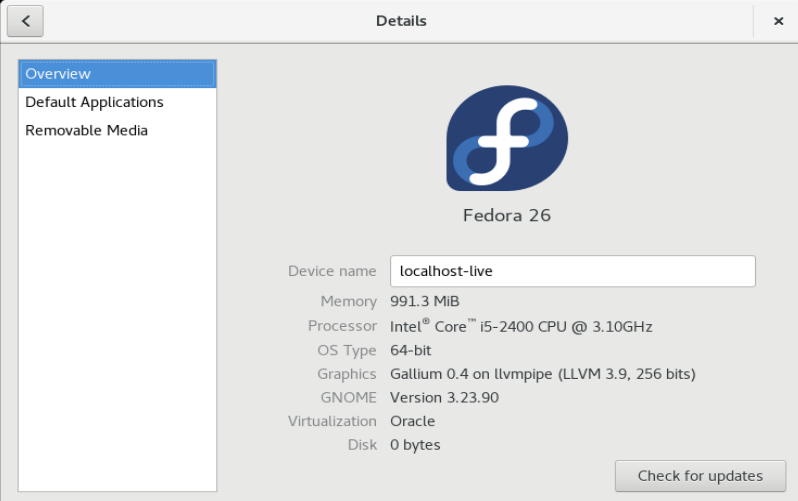Click the Memory value 991.3 MiB
The width and height of the screenshot is (798, 501).
coord(425,301)
